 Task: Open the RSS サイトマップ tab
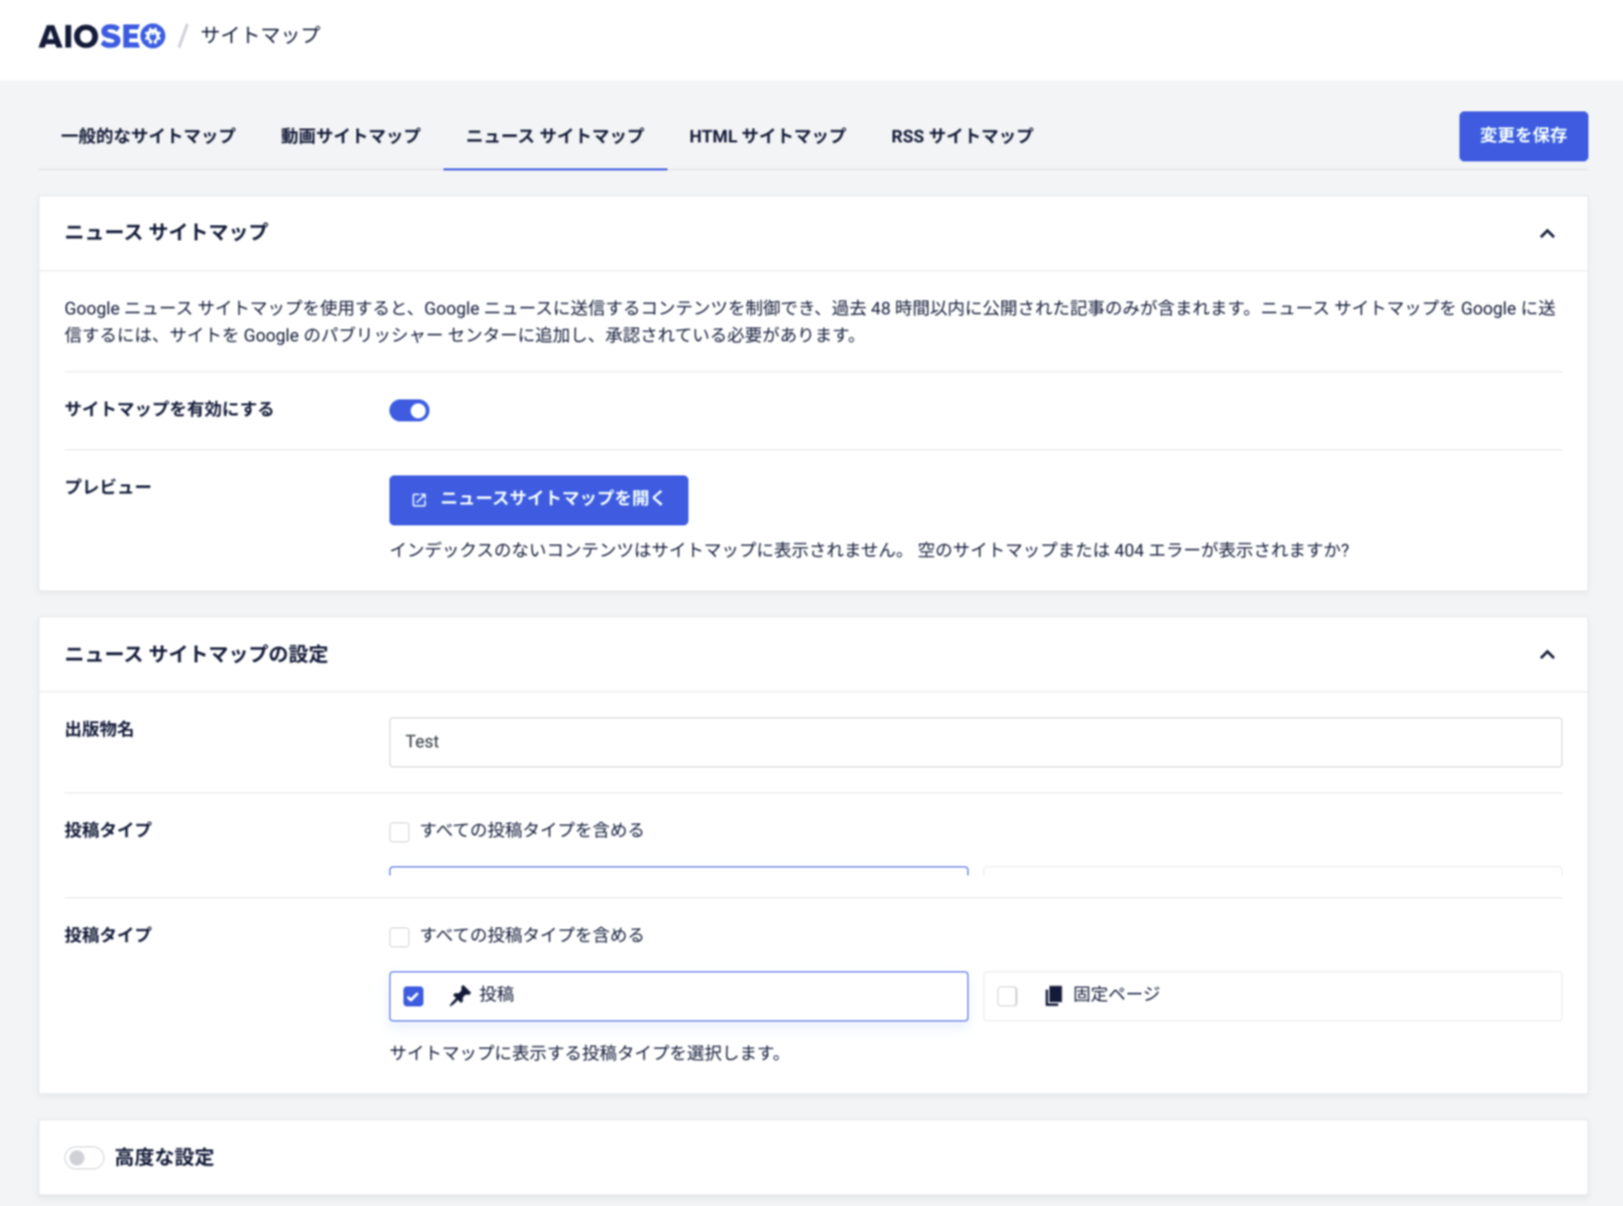coord(962,136)
